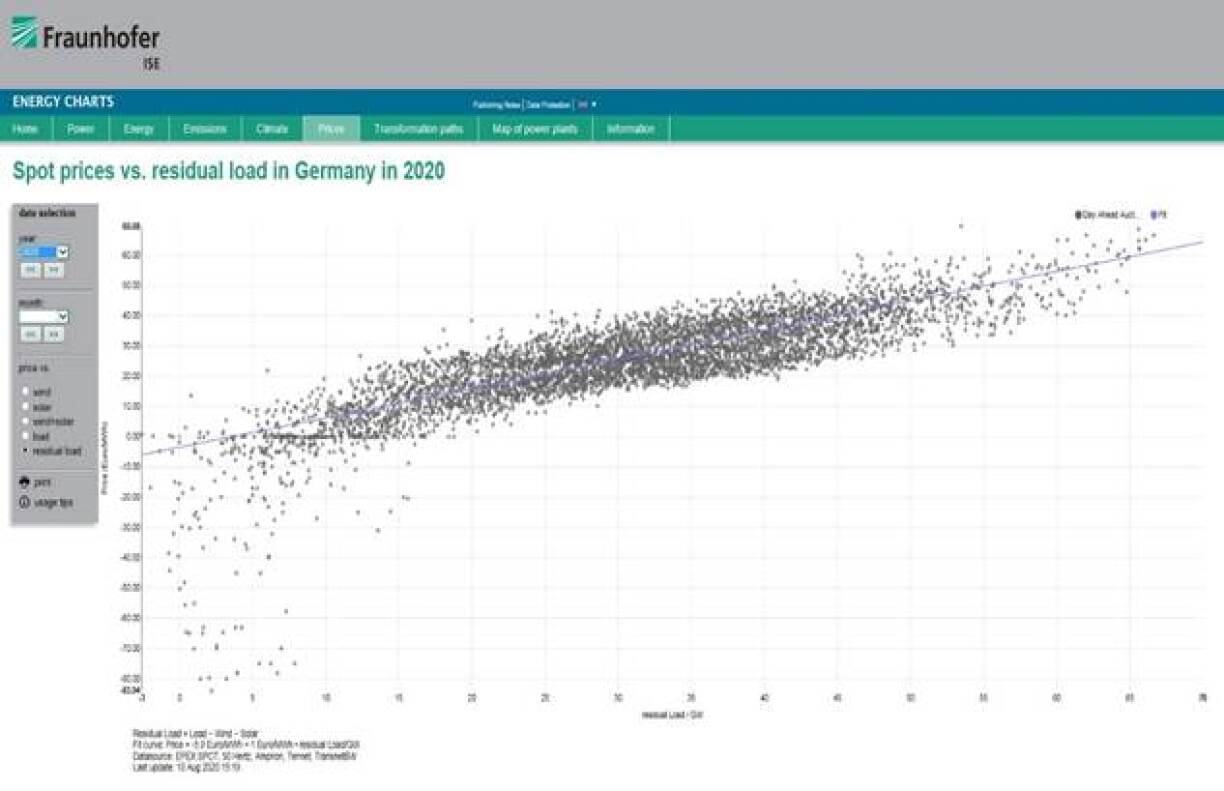
Task: Open the Map of power plants tab
Action: click(x=535, y=129)
